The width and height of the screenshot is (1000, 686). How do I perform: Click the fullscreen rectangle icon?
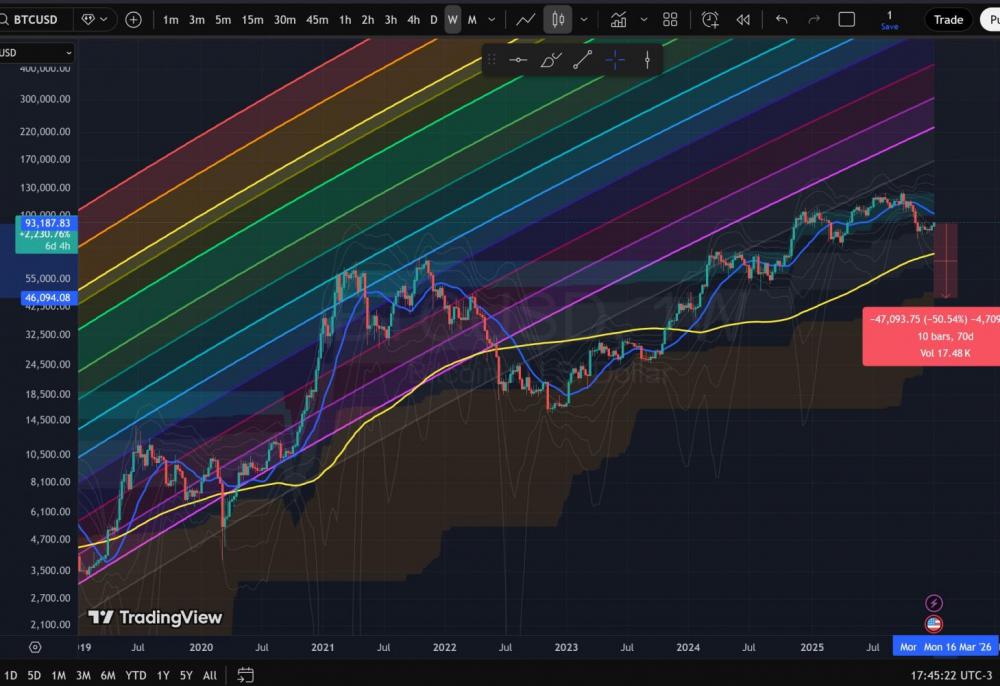pos(845,19)
